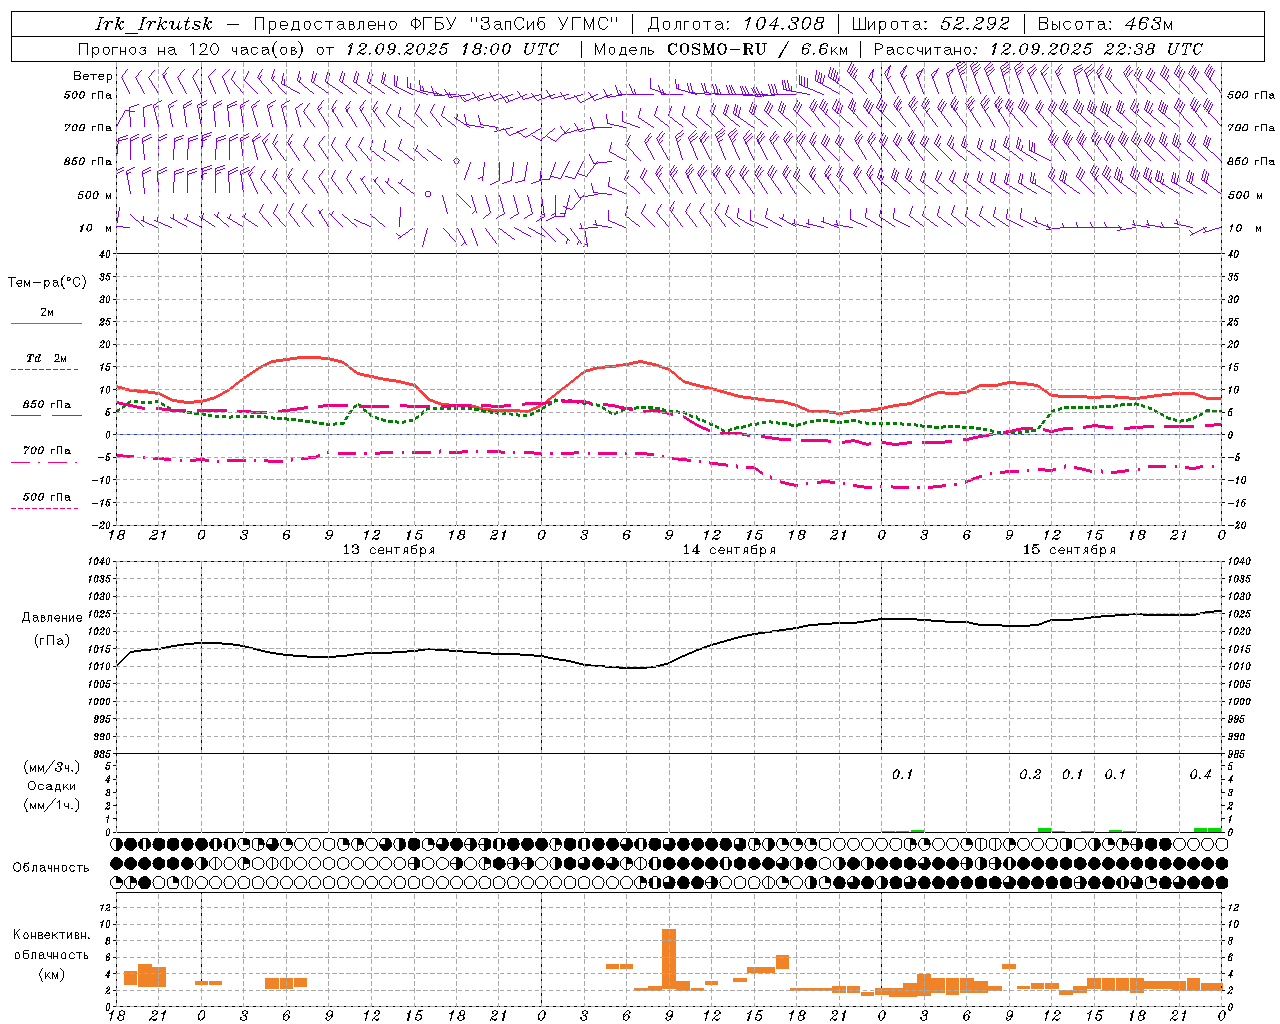
Task: Click the 13 сентября date label
Action: pos(388,550)
